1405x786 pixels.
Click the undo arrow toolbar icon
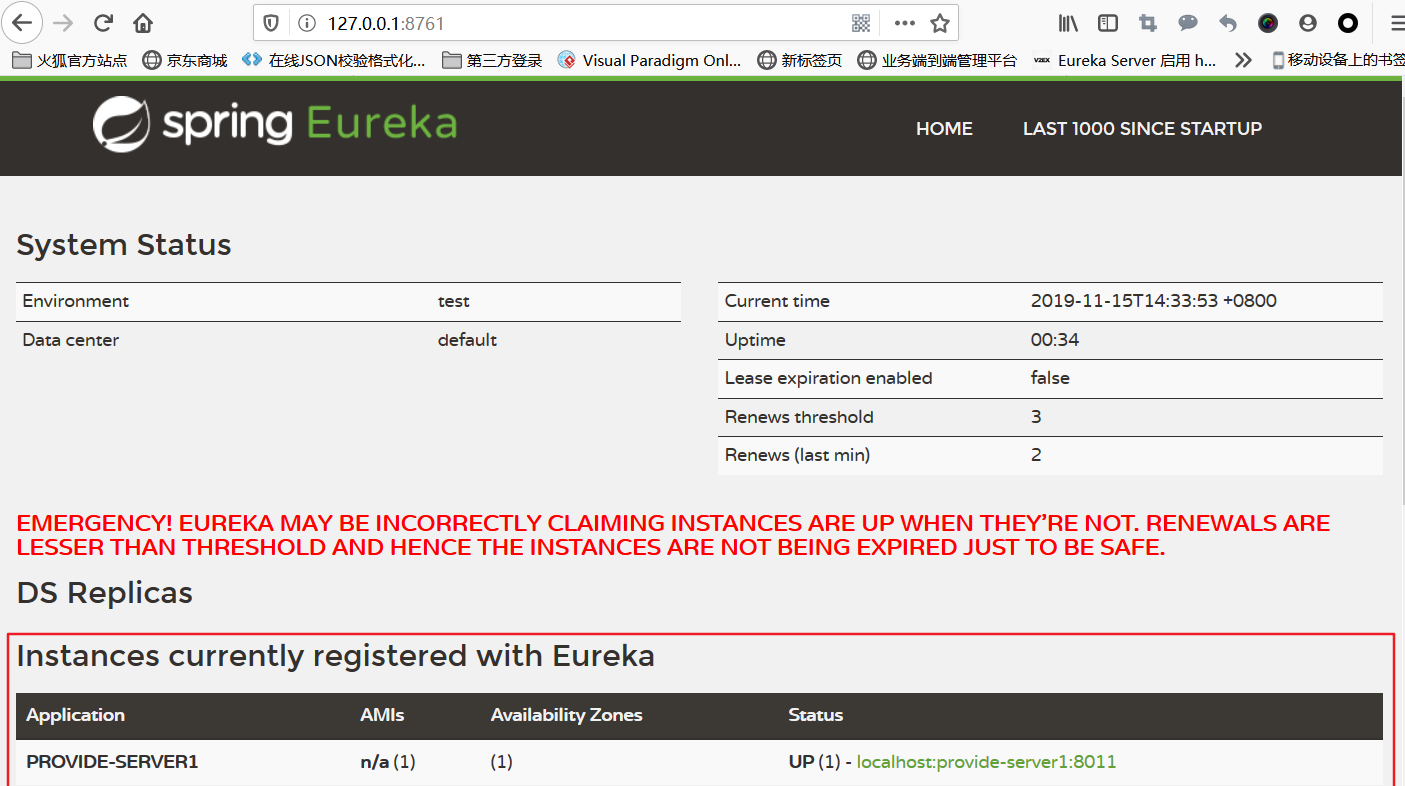click(1228, 23)
